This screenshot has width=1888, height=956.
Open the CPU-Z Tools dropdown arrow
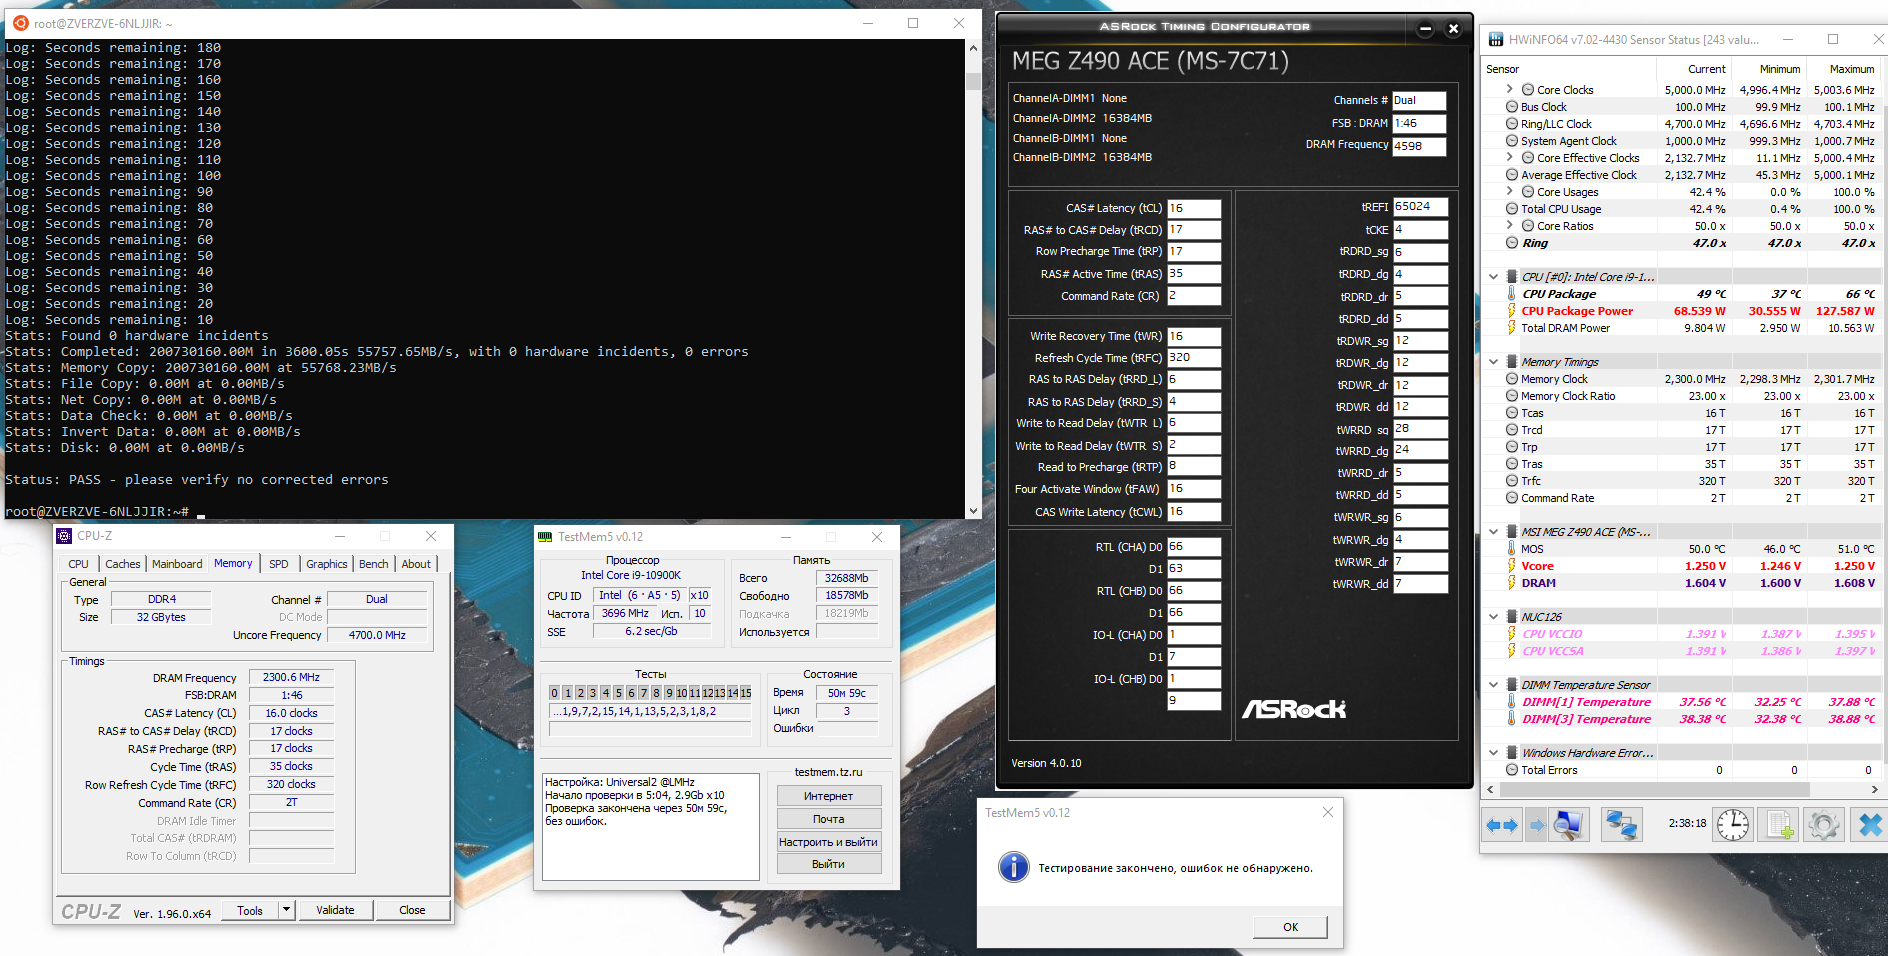[x=286, y=910]
